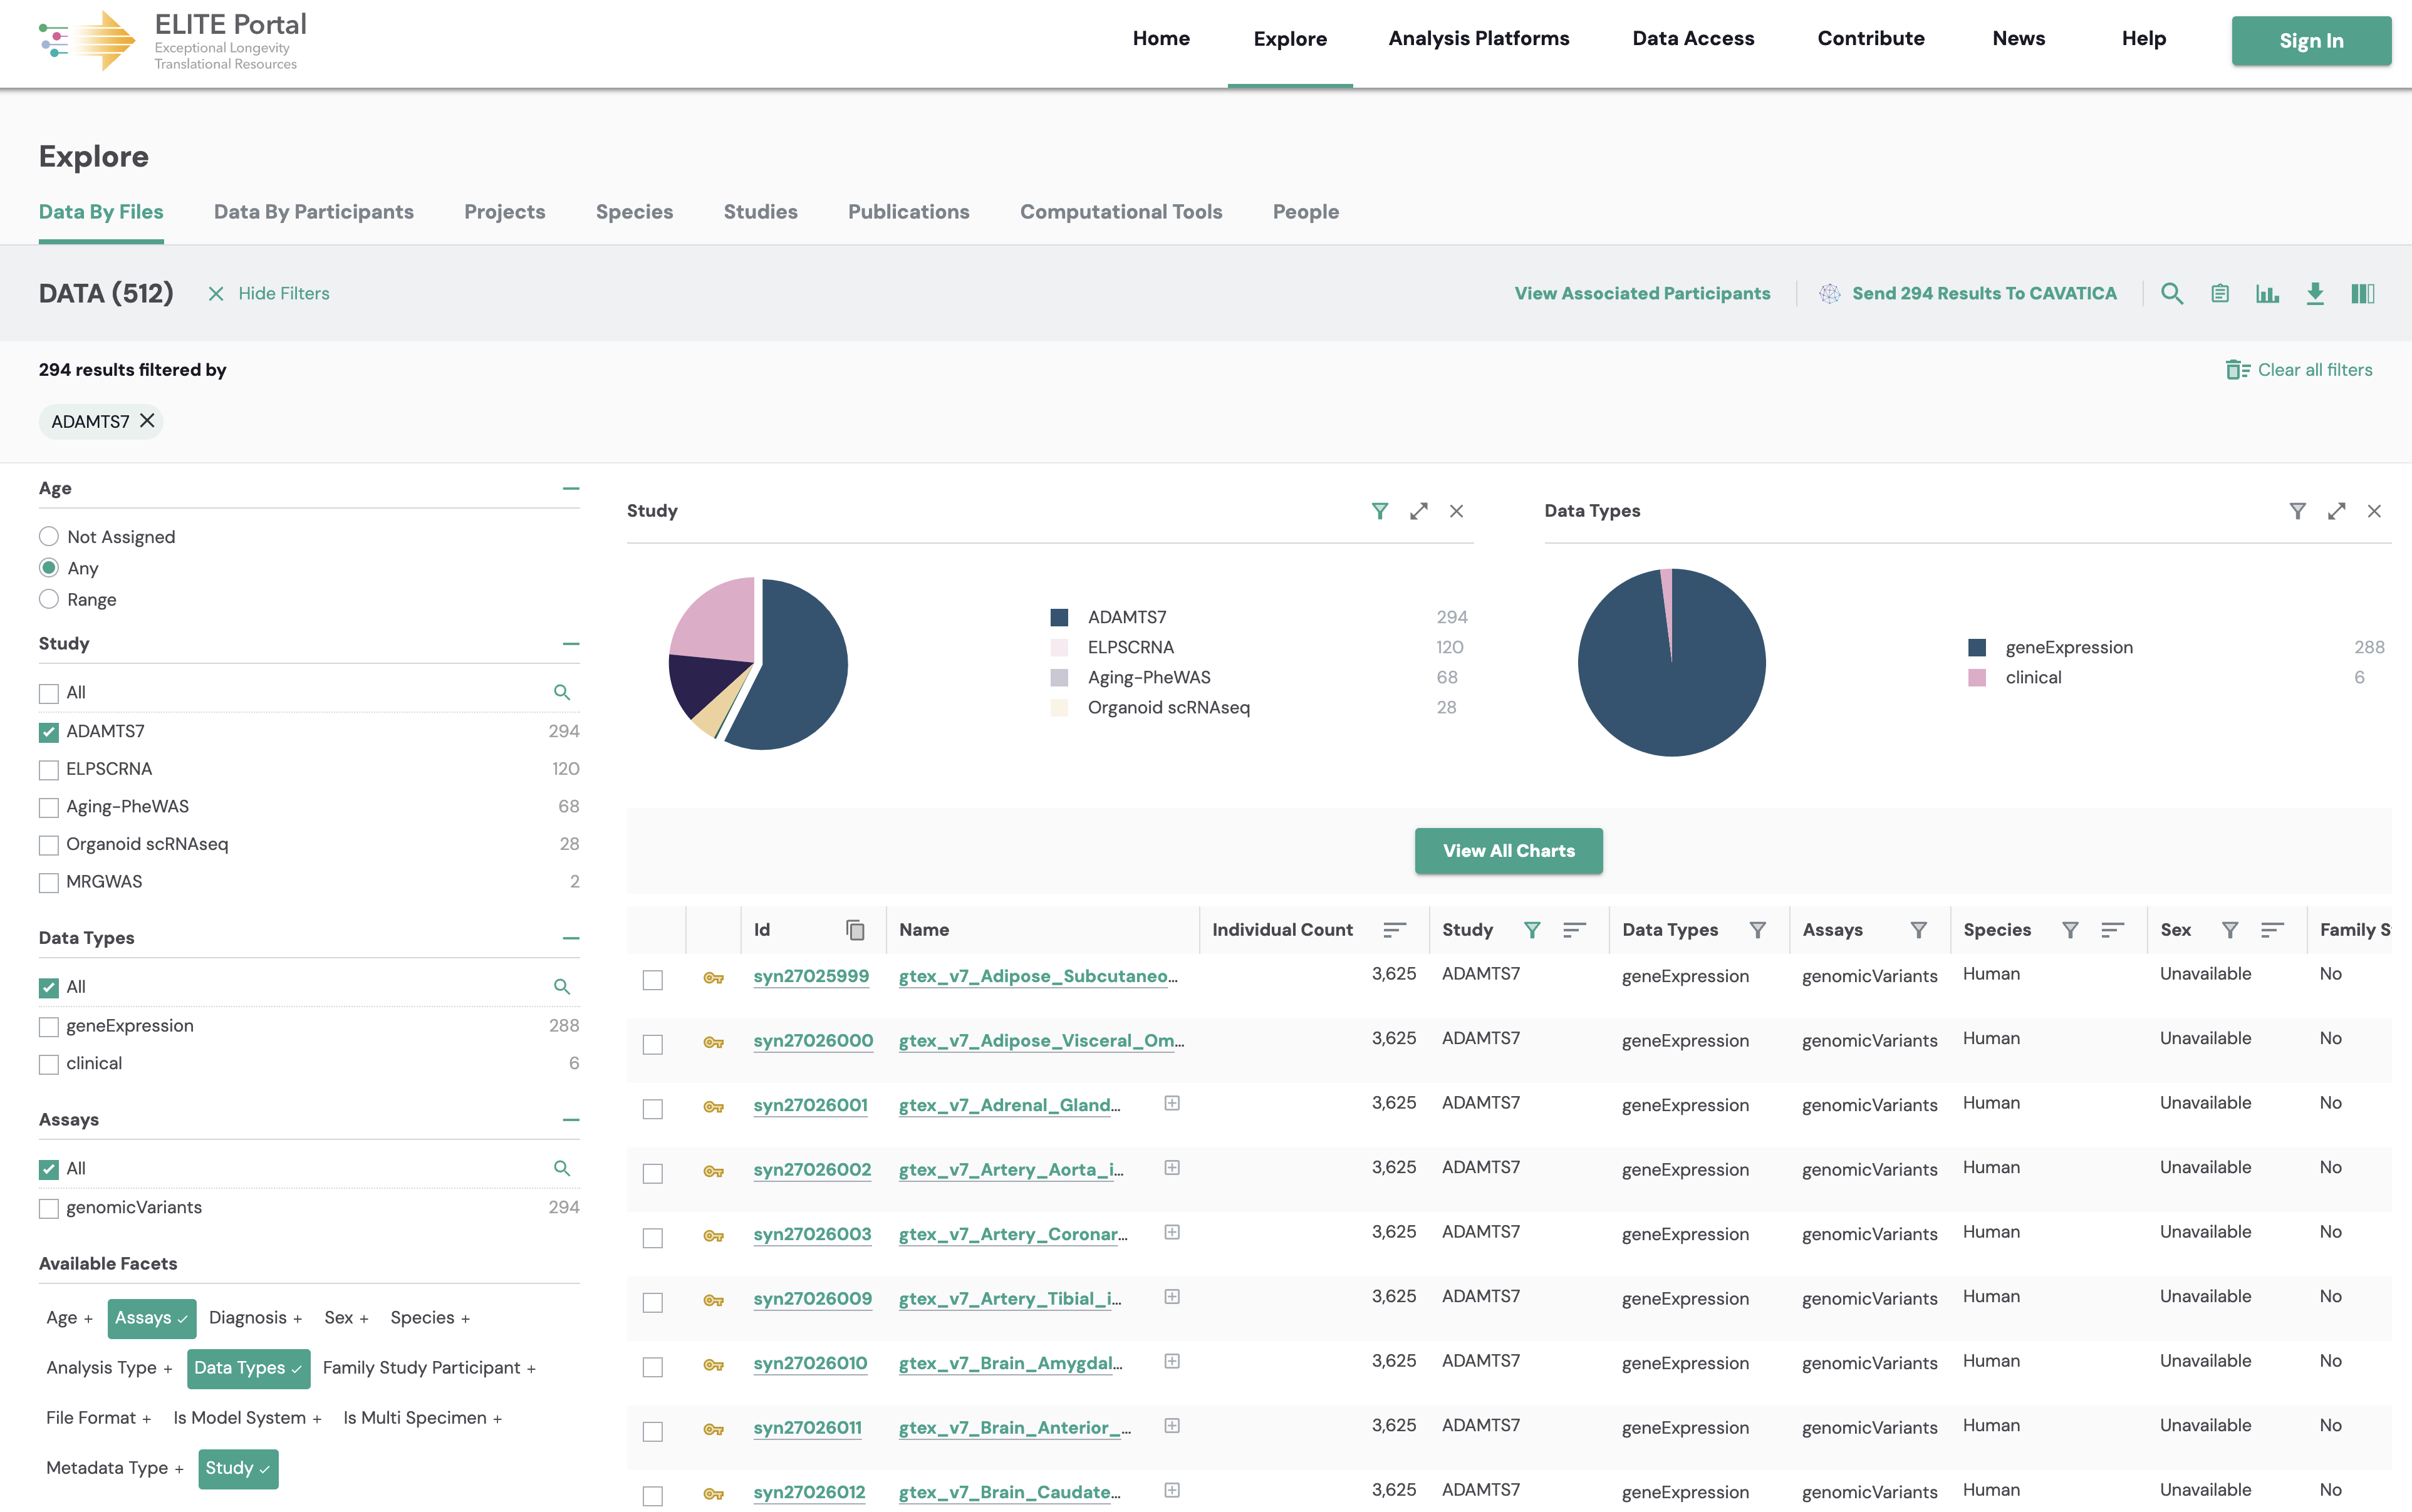Viewport: 2412px width, 1512px height.
Task: Click the Data Types chart filter icon
Action: coord(2298,511)
